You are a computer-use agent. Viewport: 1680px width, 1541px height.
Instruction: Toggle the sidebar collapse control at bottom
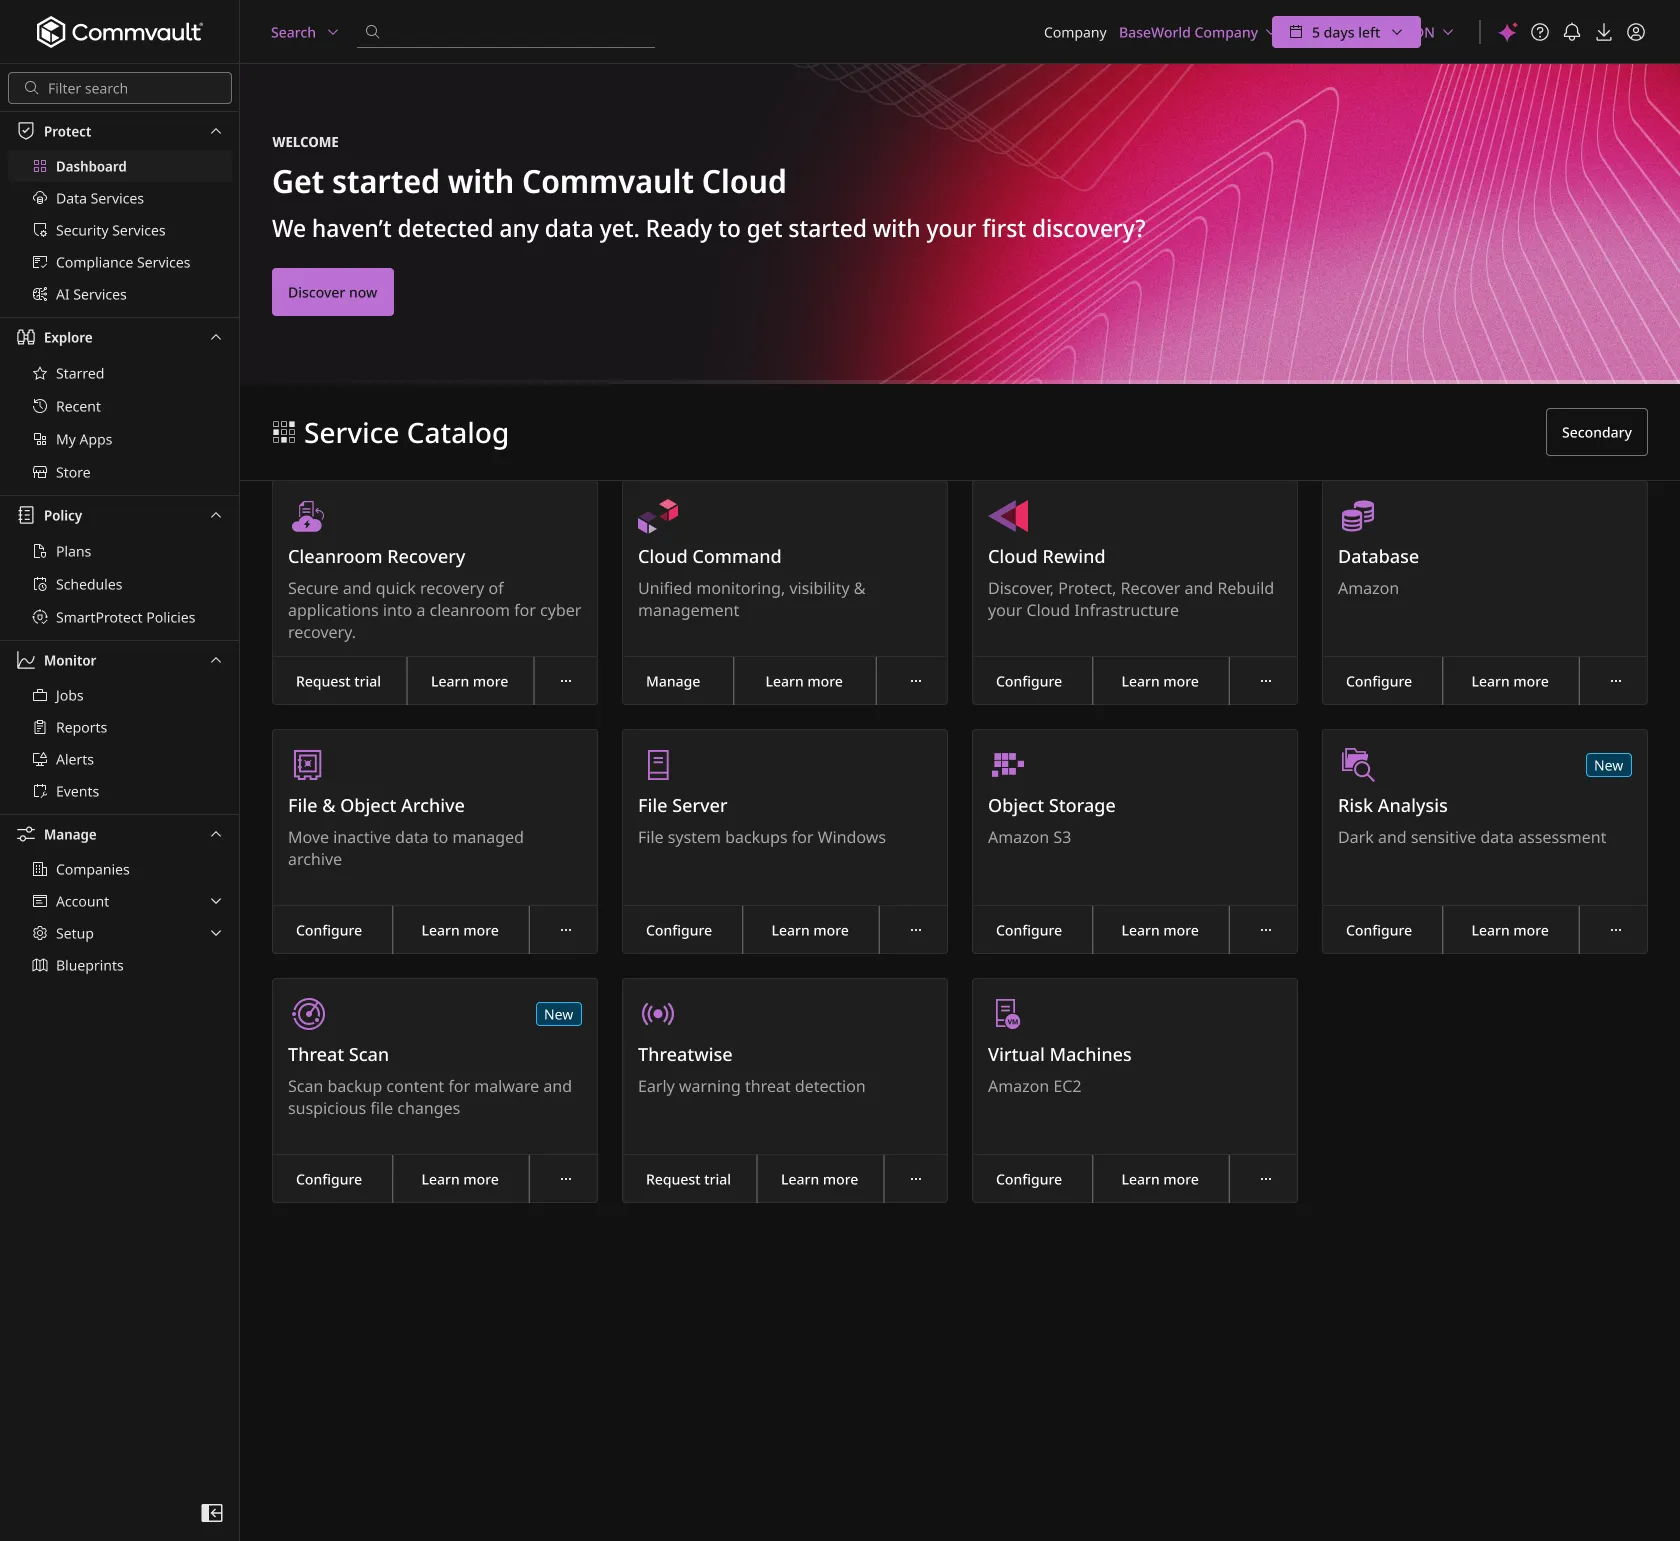point(212,1513)
